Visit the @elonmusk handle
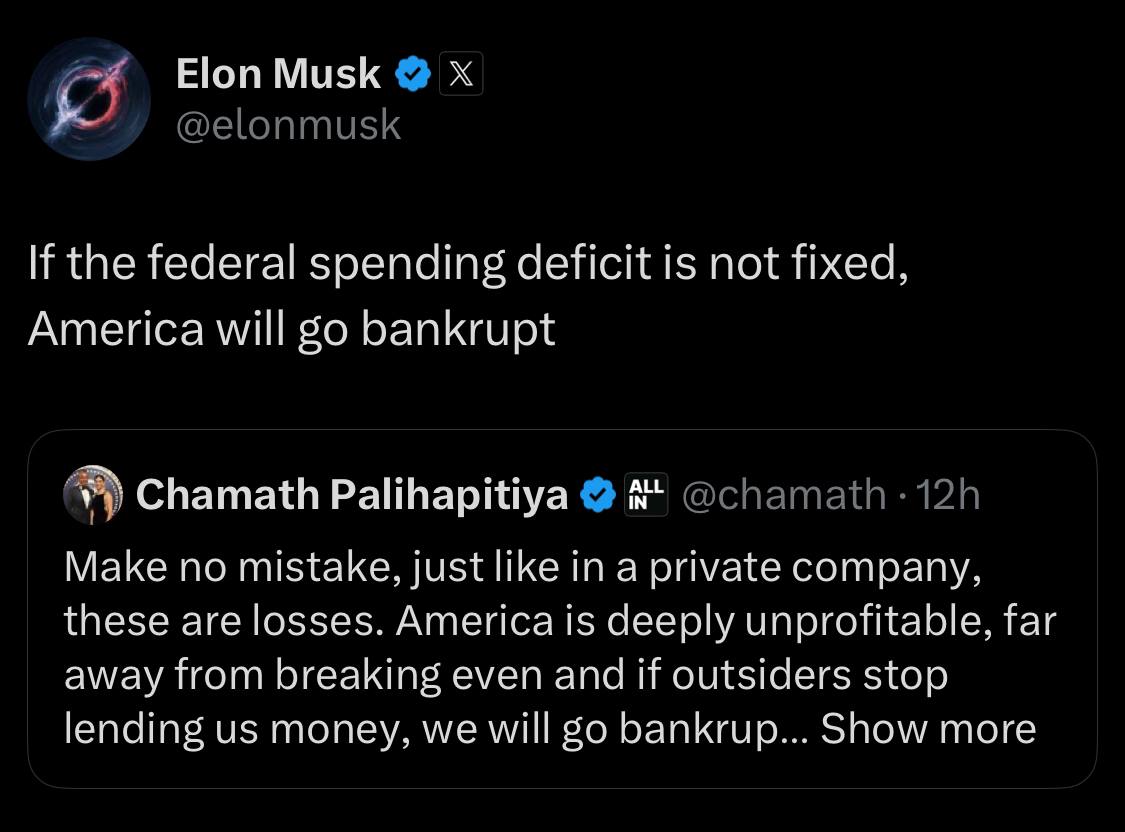The width and height of the screenshot is (1125, 832). click(288, 125)
